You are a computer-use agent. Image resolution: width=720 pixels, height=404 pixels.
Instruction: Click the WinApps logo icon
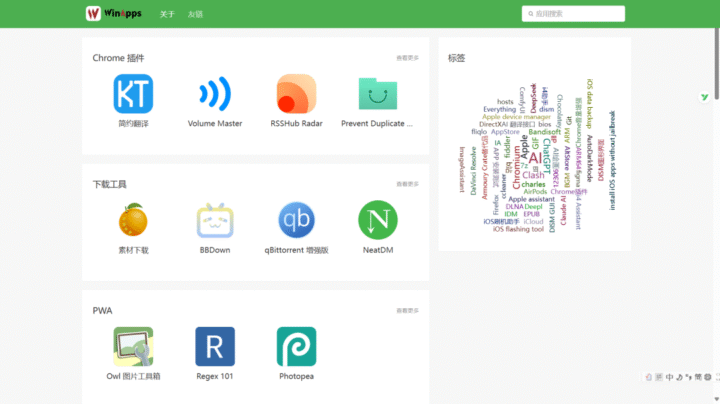click(x=93, y=13)
